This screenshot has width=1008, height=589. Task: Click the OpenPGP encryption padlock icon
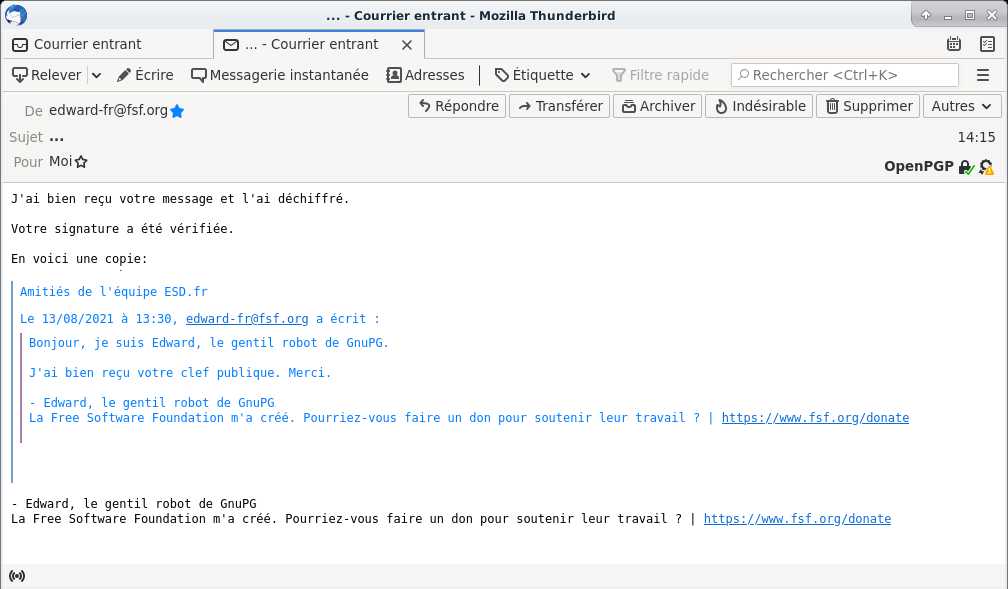click(966, 167)
